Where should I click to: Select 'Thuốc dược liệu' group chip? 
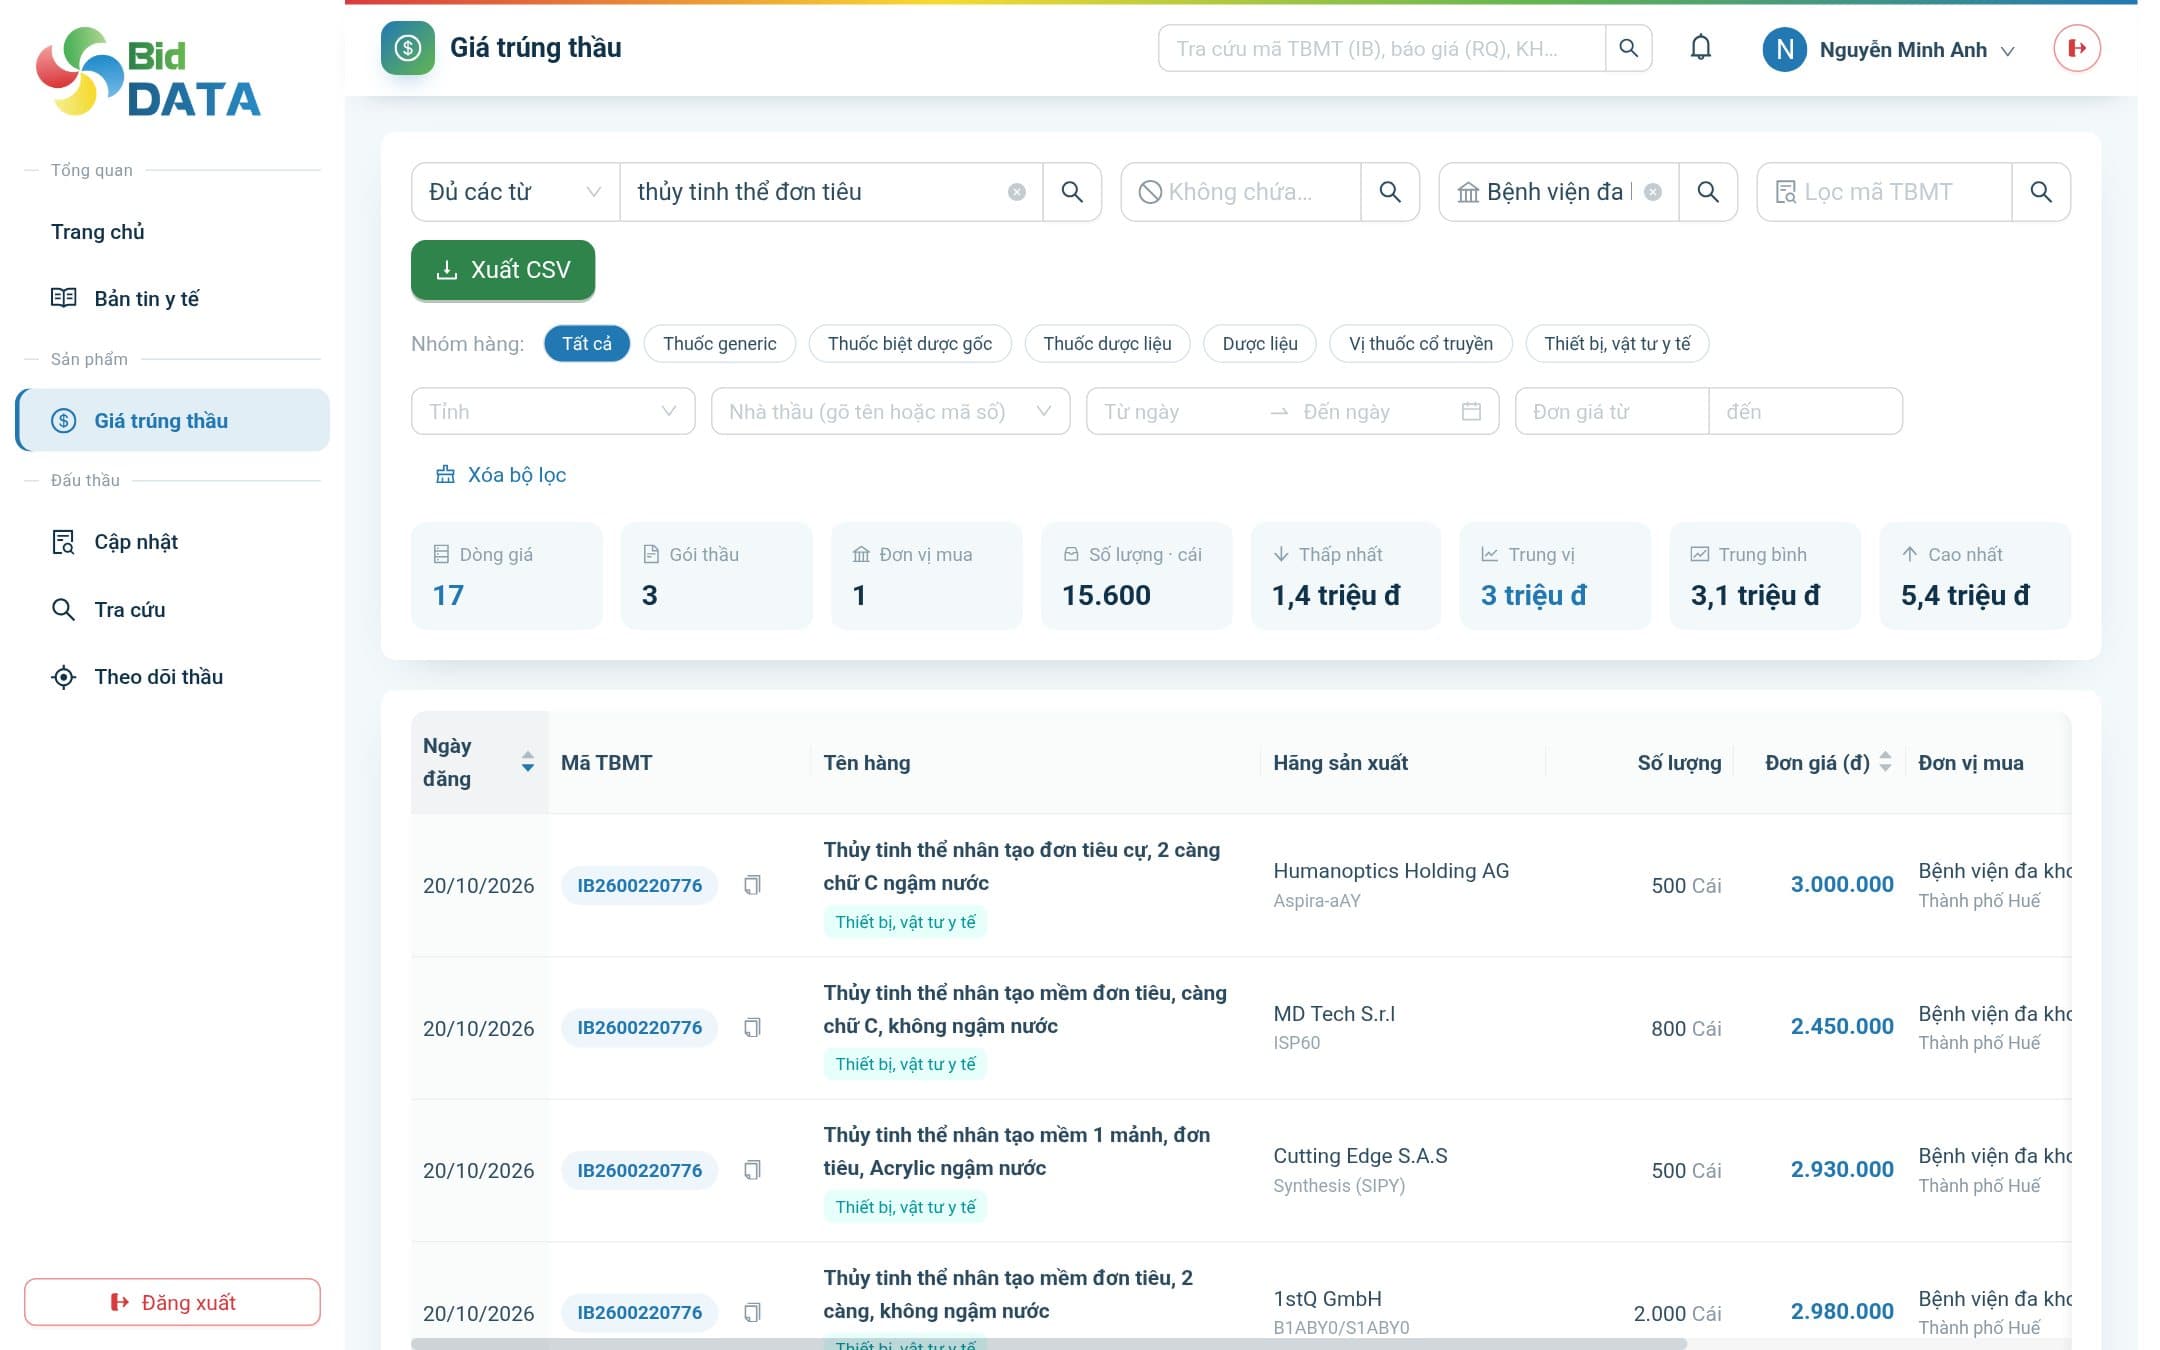1107,344
